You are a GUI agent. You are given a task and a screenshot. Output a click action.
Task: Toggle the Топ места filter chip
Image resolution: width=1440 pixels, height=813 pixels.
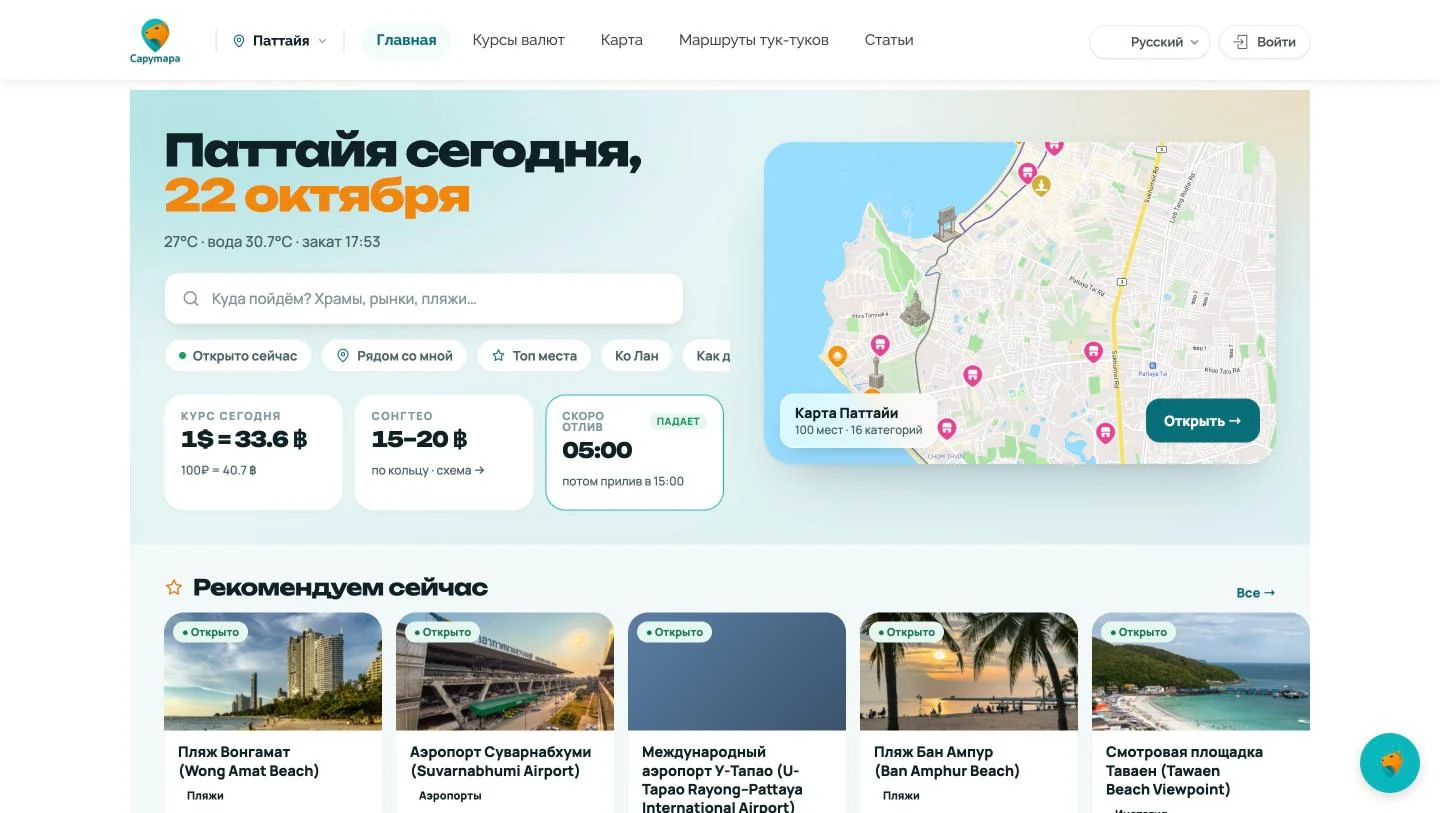tap(534, 356)
